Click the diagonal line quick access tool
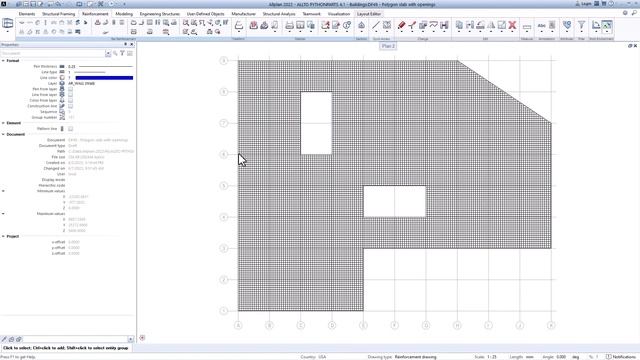The height and width of the screenshot is (360, 640). (376, 25)
